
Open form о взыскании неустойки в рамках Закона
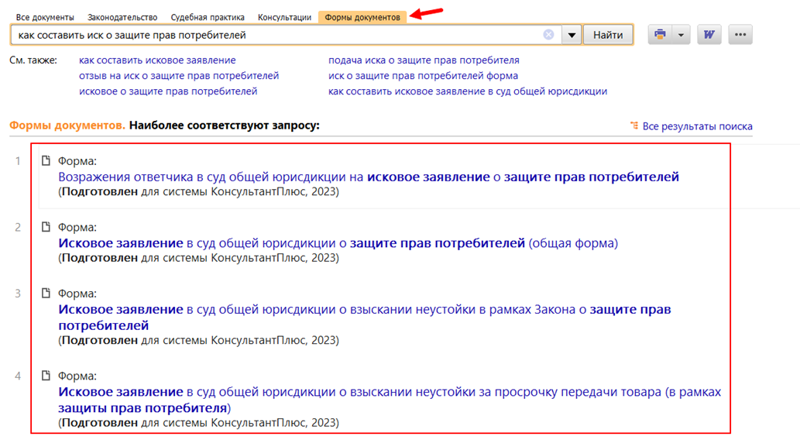[x=364, y=317]
